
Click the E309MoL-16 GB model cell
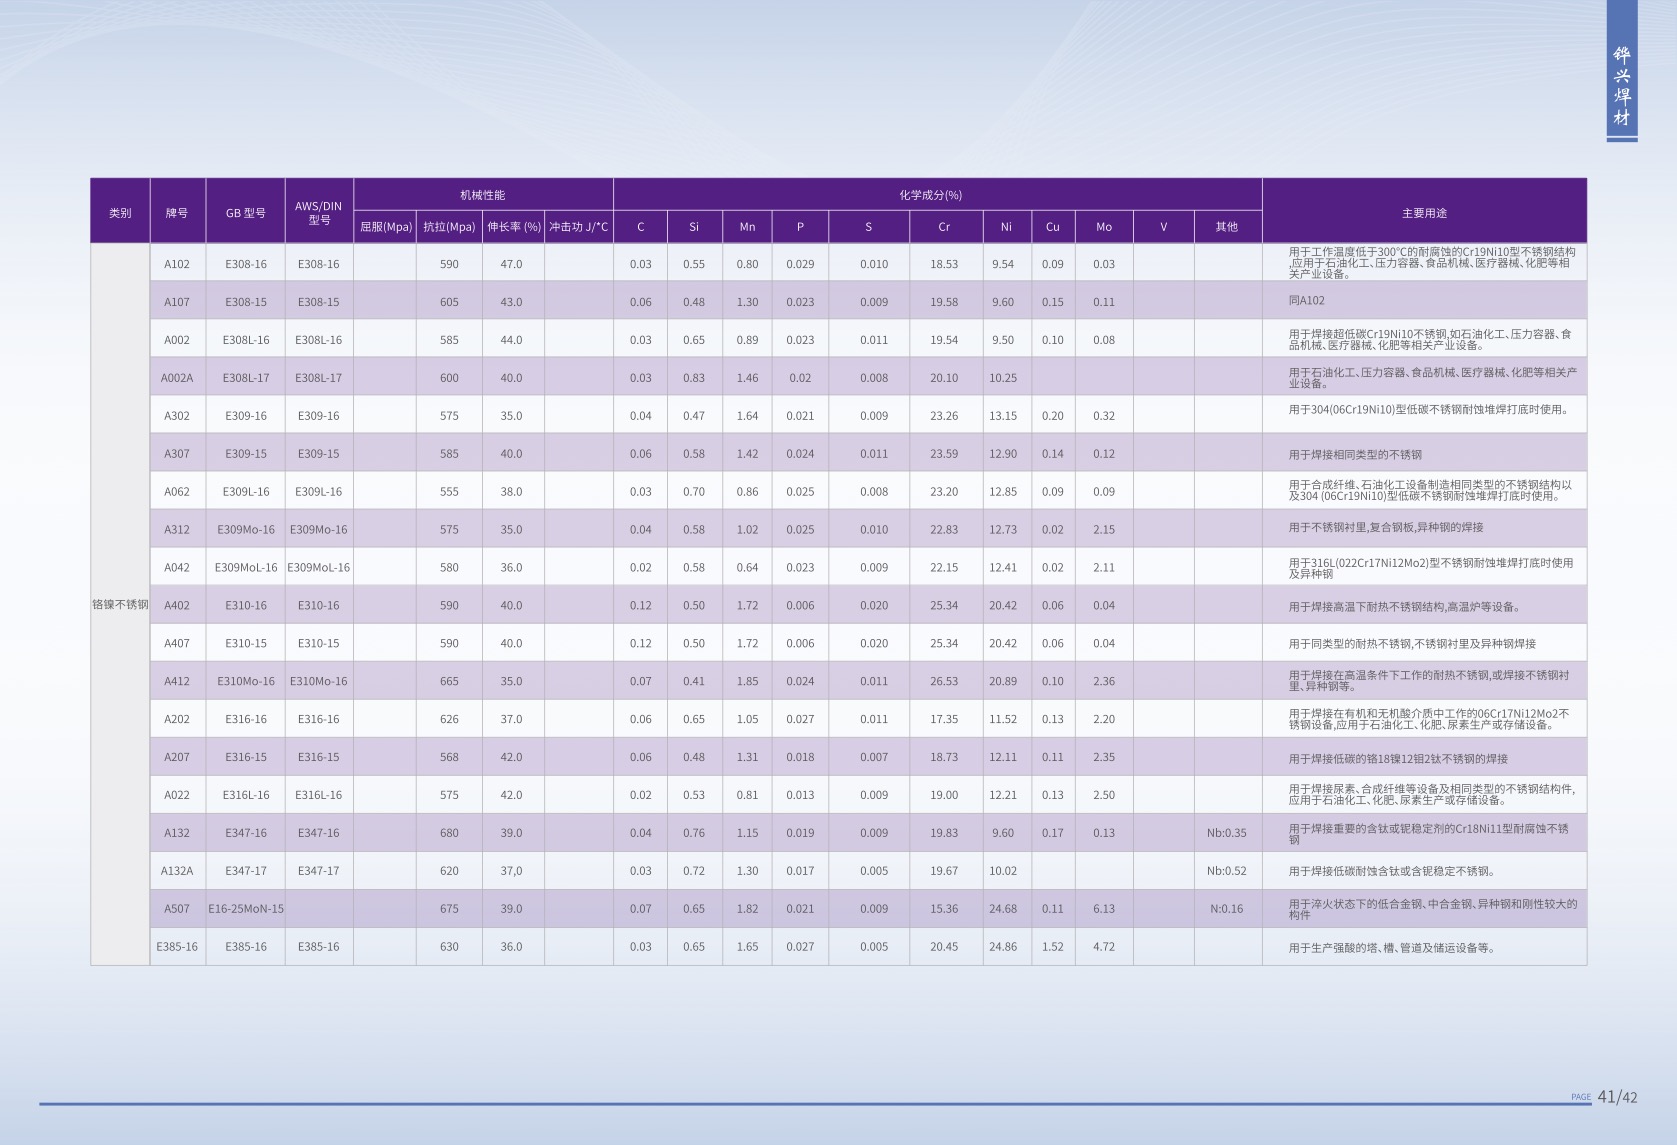pyautogui.click(x=245, y=567)
